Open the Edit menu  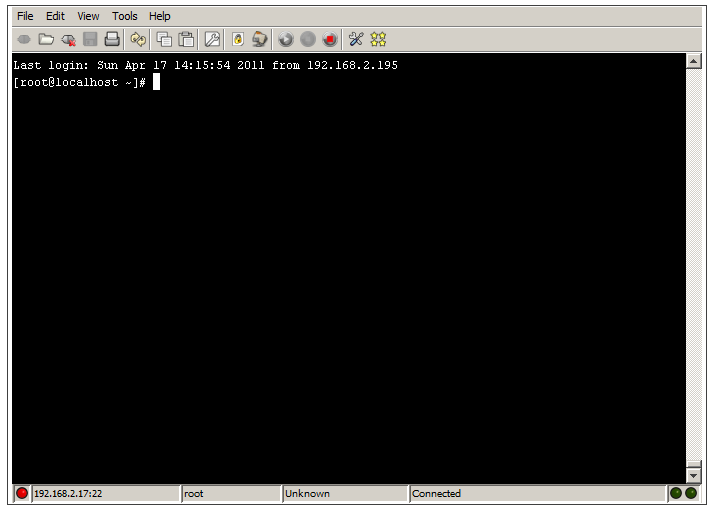click(x=55, y=16)
